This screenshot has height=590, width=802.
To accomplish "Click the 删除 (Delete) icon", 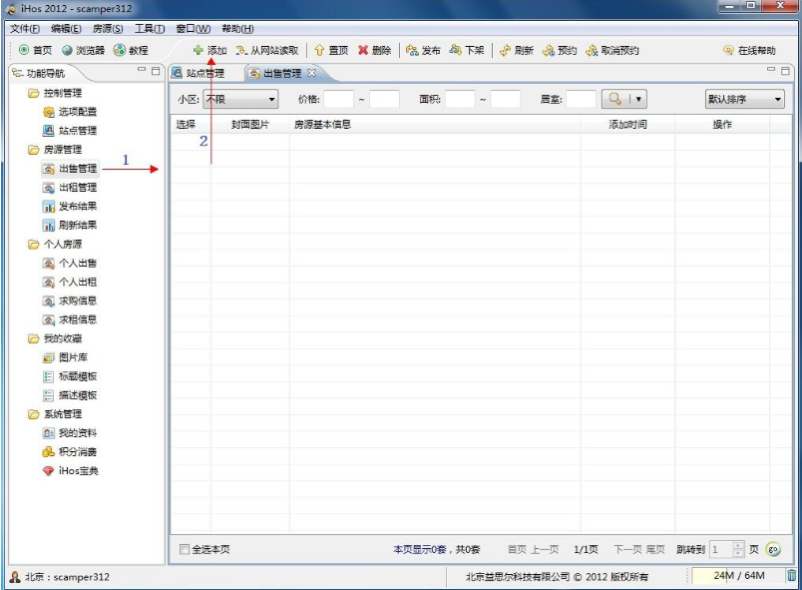I will 374,50.
